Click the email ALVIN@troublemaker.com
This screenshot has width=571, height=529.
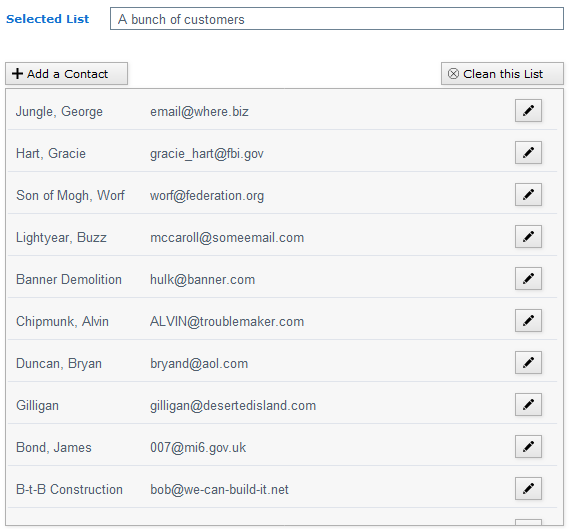click(227, 321)
